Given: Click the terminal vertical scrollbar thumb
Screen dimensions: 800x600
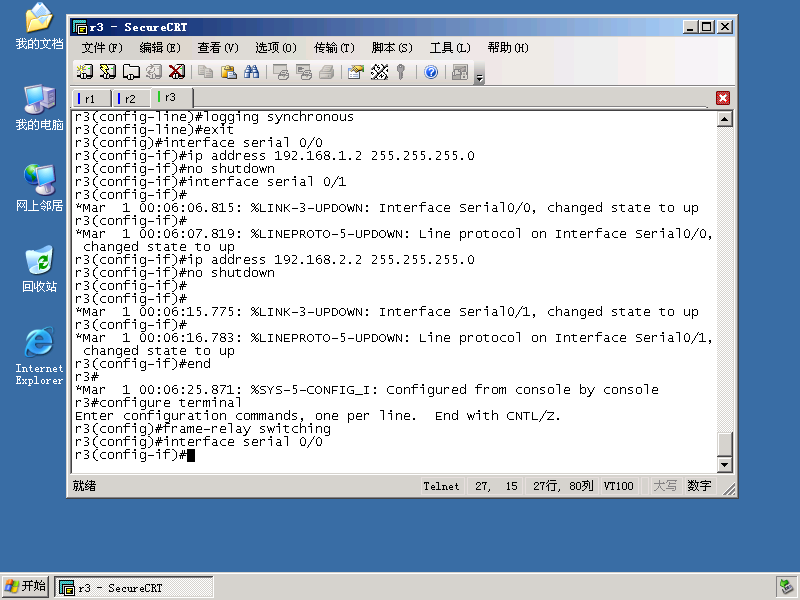Looking at the screenshot, I should click(724, 444).
